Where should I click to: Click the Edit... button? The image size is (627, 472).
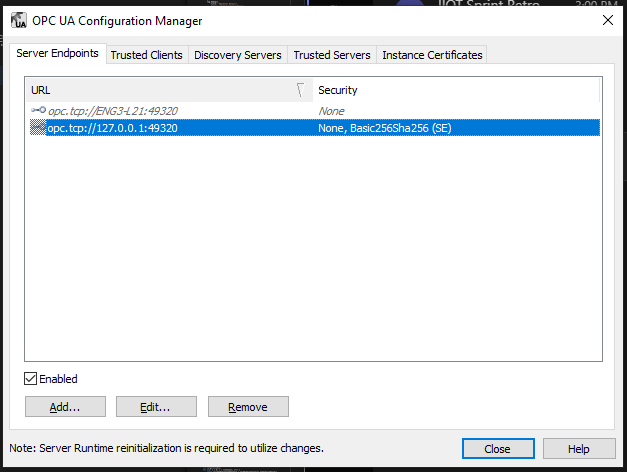click(x=156, y=407)
